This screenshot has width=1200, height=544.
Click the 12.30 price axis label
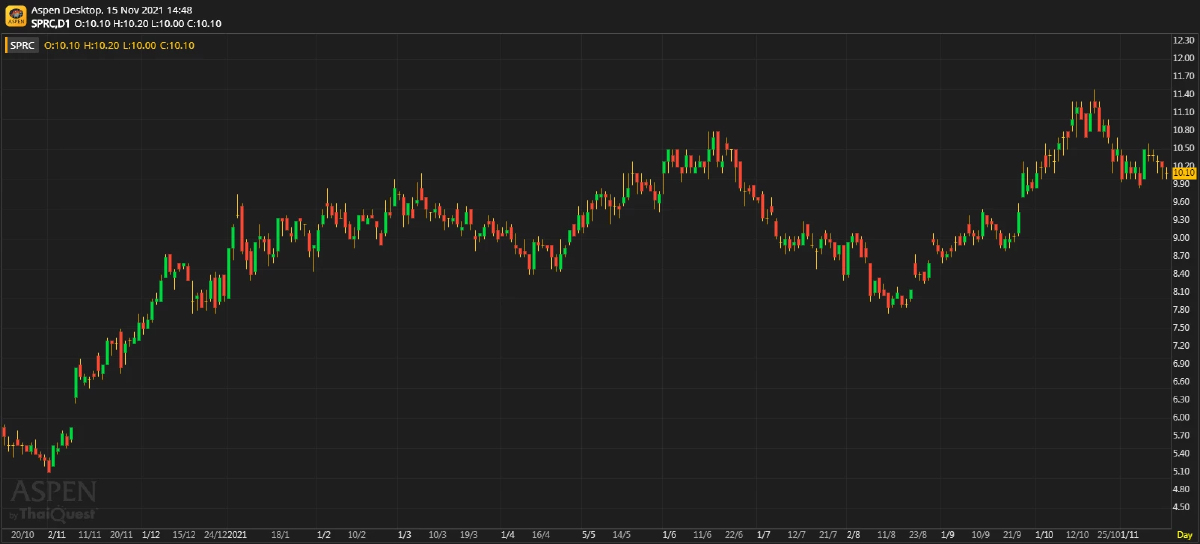click(1184, 40)
